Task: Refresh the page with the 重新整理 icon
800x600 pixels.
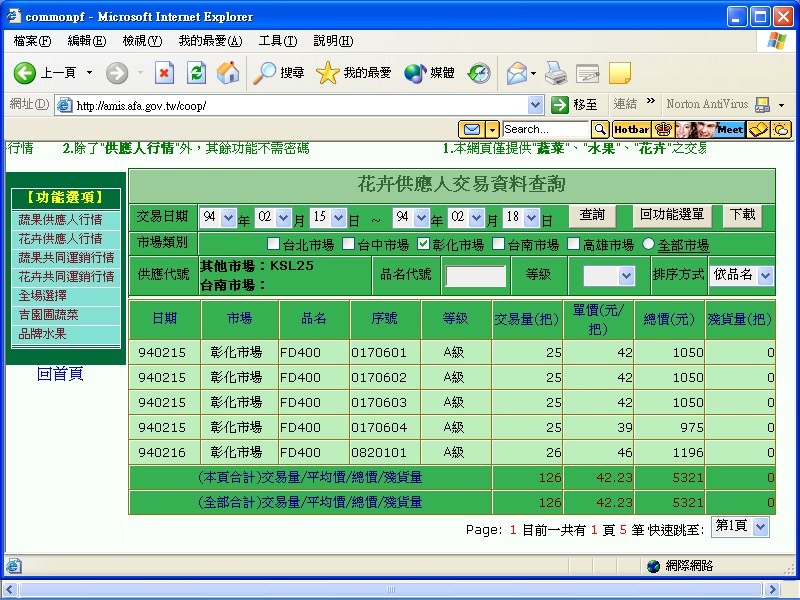Action: tap(196, 71)
